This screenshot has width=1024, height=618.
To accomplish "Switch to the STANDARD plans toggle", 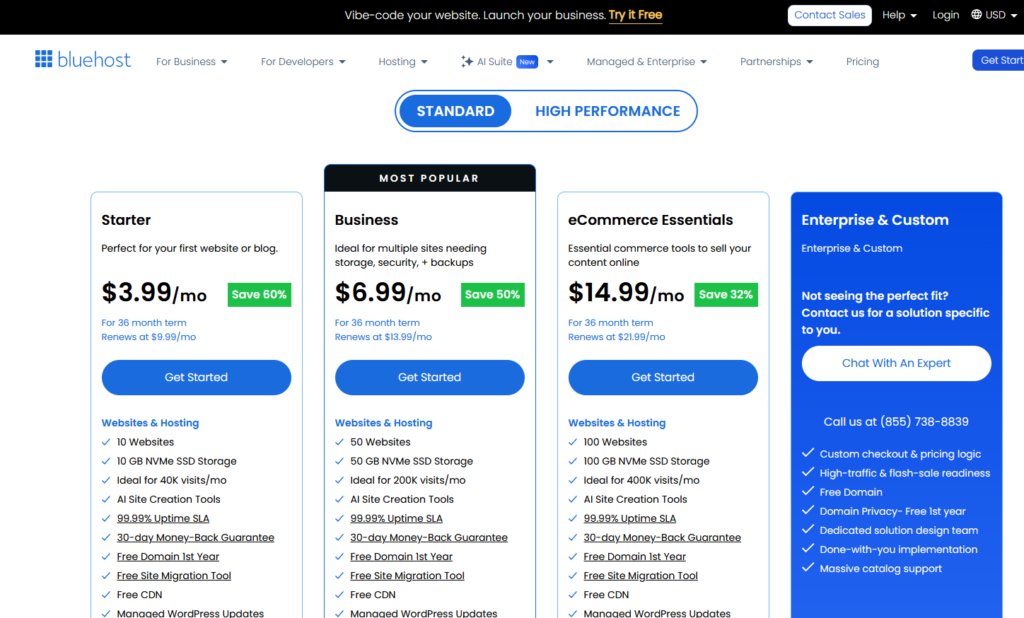I will [455, 111].
